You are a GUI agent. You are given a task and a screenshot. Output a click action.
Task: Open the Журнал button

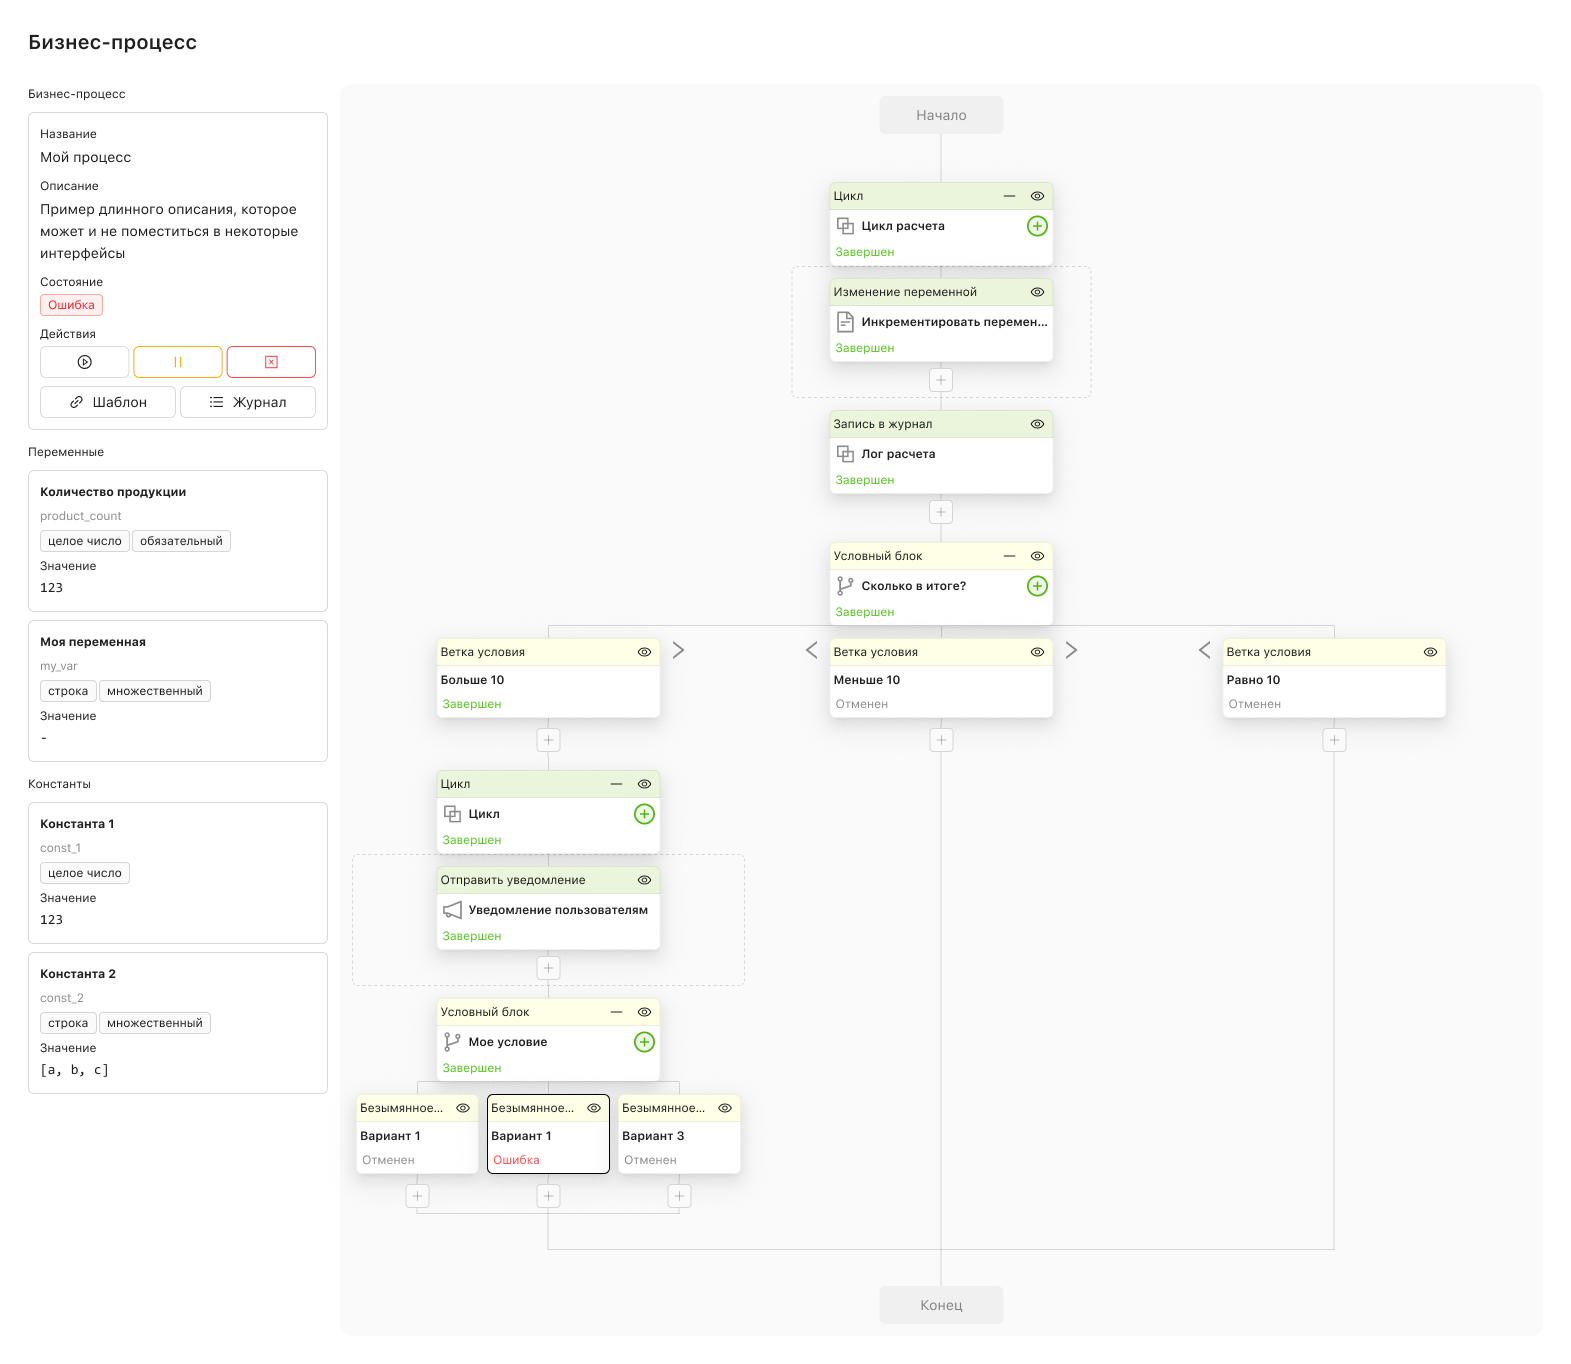click(x=248, y=402)
